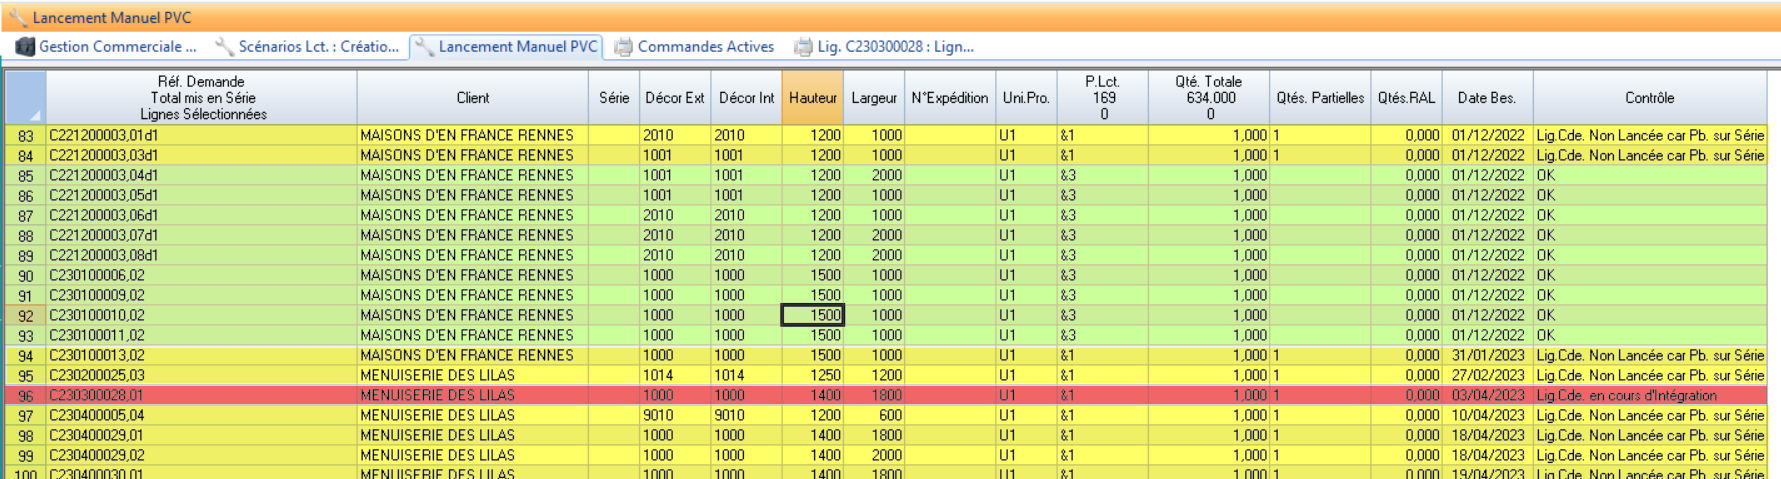Click the Largeur cell of row 97
The width and height of the screenshot is (1781, 479).
point(874,415)
